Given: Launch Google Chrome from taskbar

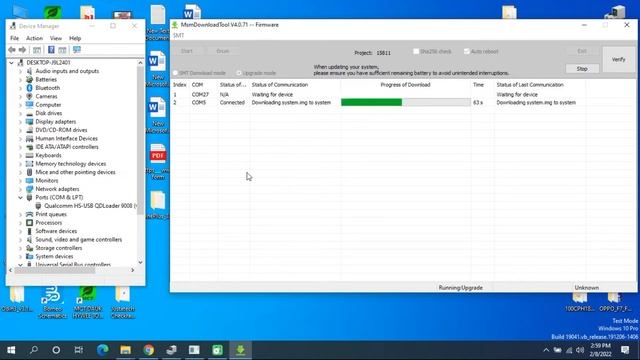Looking at the screenshot, I should pyautogui.click(x=149, y=350).
